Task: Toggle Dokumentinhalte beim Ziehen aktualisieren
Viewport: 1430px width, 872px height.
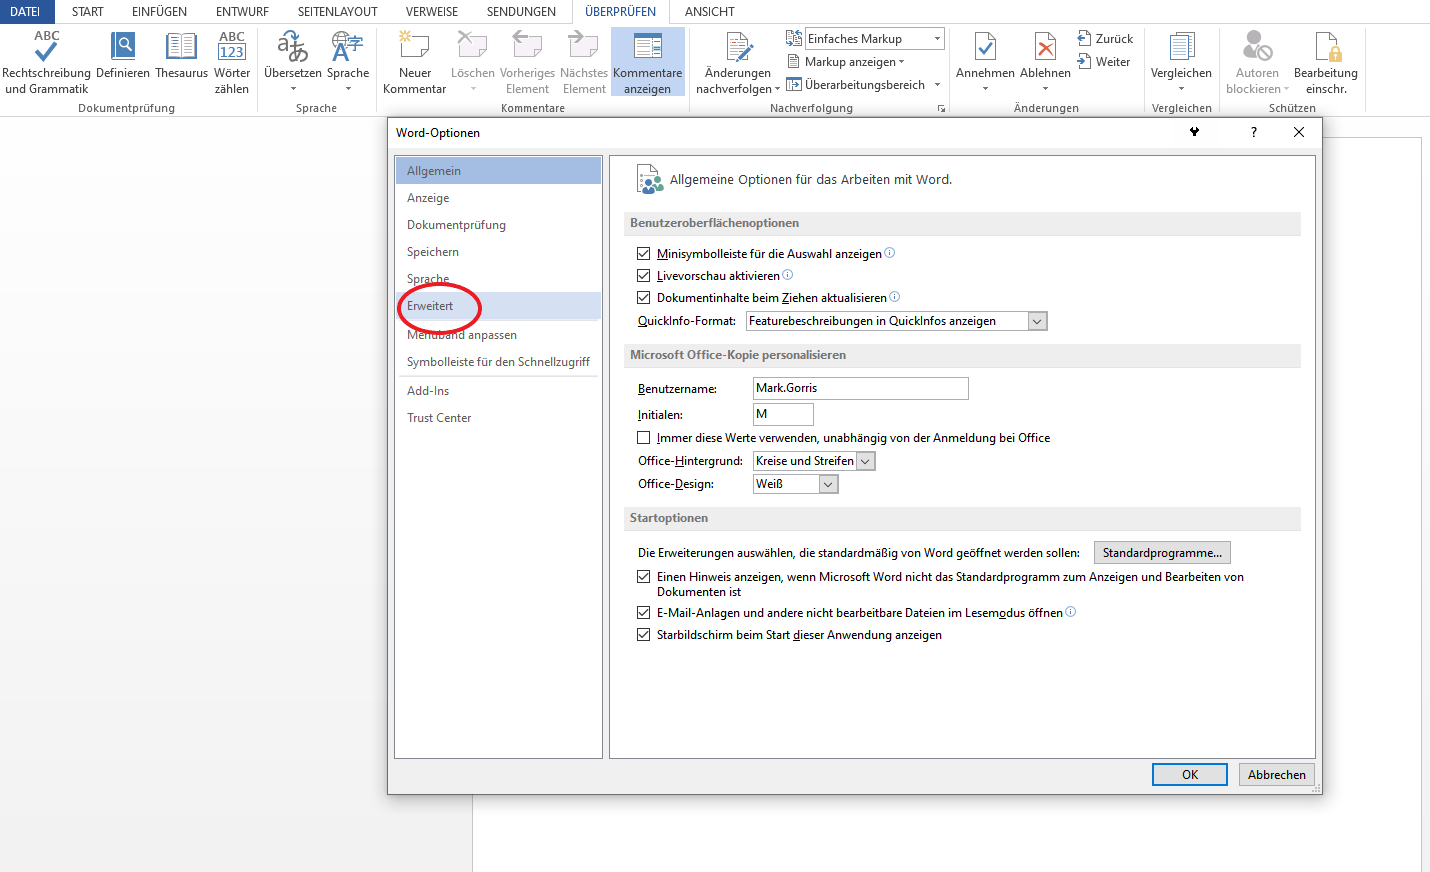Action: click(644, 298)
